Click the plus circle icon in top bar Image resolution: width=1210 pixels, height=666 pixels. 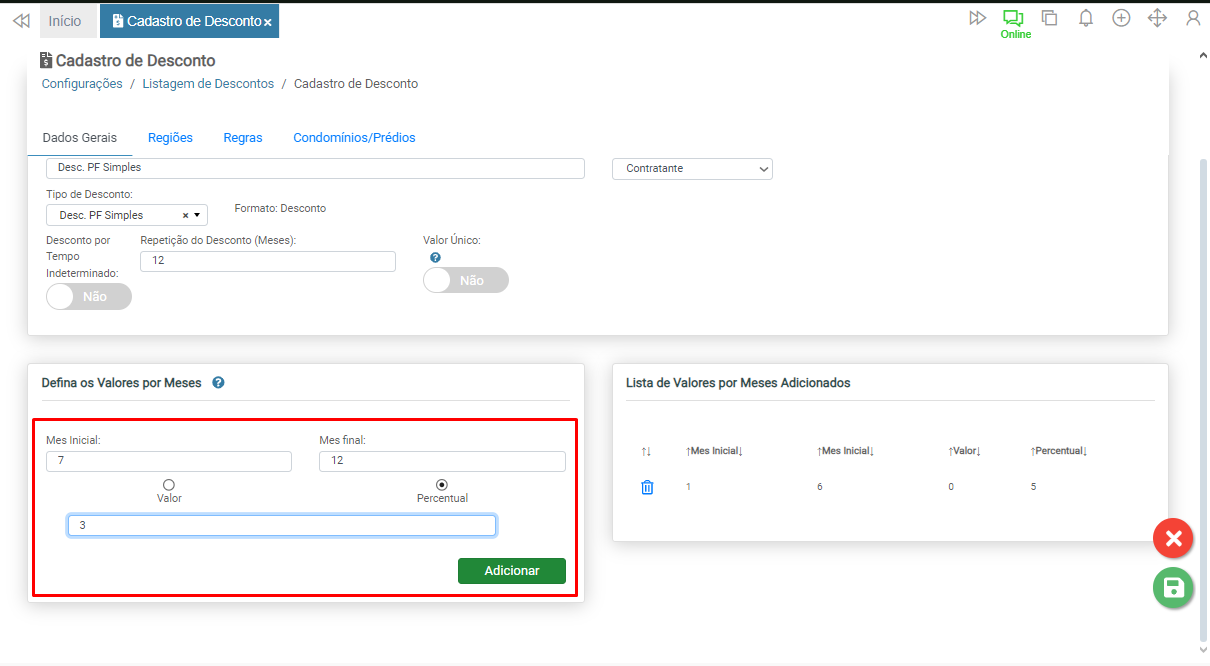(x=1121, y=18)
